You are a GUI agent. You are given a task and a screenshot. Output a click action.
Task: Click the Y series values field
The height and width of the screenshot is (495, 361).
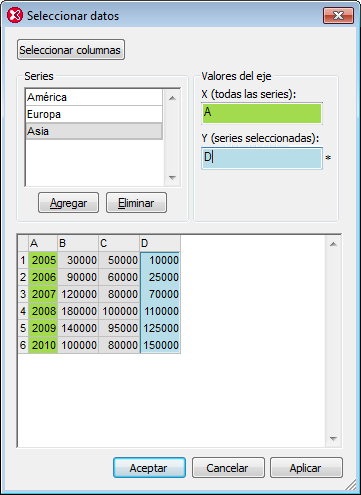[262, 158]
